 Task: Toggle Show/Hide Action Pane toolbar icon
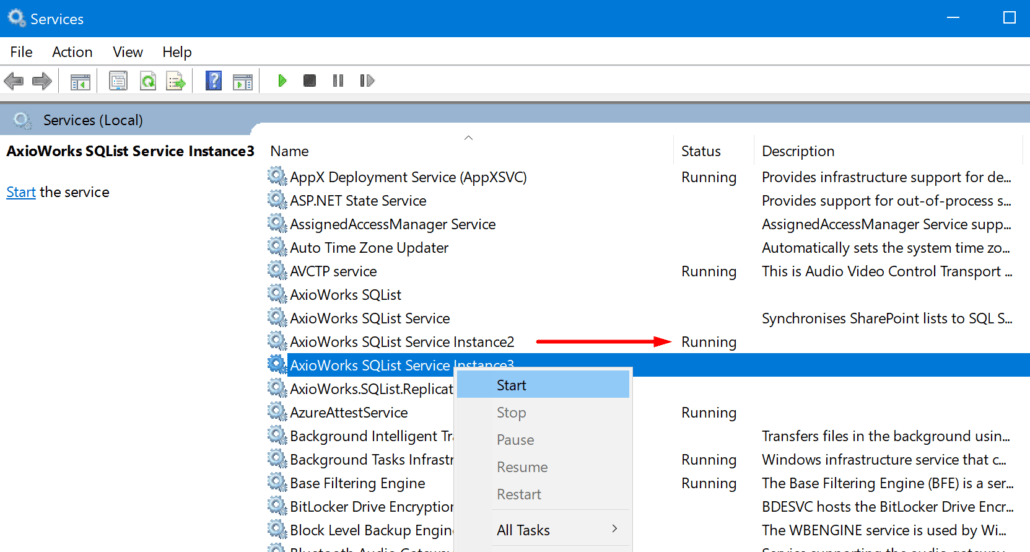pyautogui.click(x=242, y=81)
